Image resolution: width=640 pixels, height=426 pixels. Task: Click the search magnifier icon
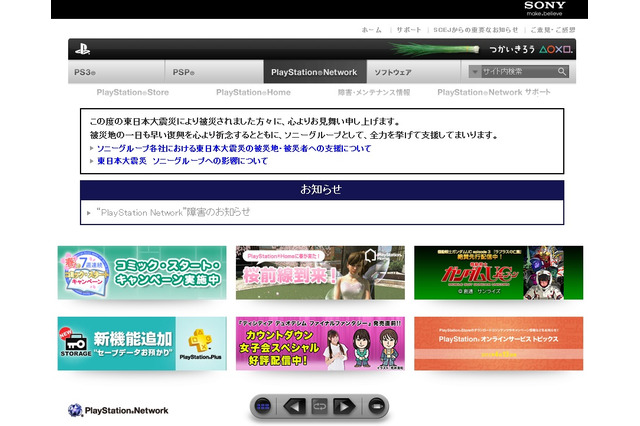pyautogui.click(x=562, y=72)
